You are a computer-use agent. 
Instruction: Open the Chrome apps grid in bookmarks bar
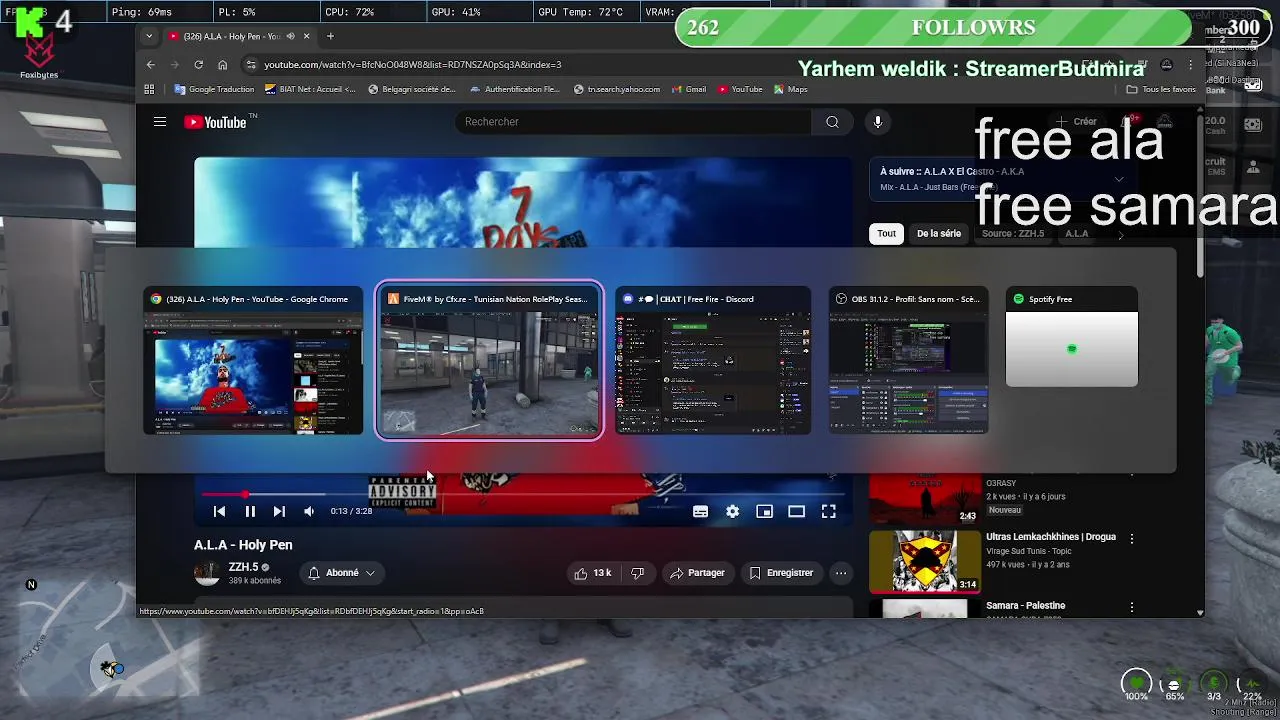click(149, 89)
